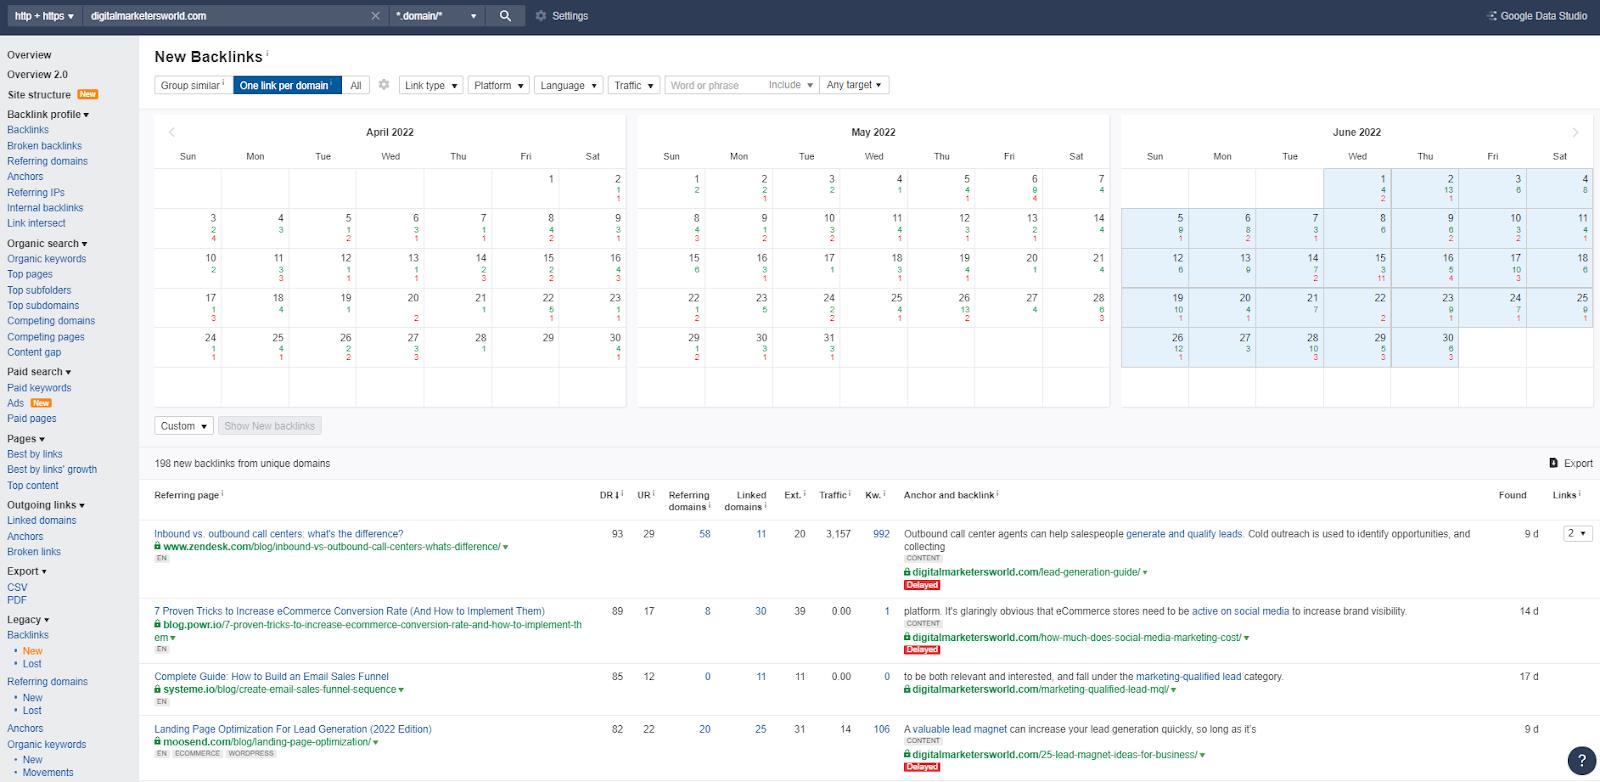Screen dimensions: 1600x782
Task: Open http + https protocol dropdown
Action: click(44, 16)
